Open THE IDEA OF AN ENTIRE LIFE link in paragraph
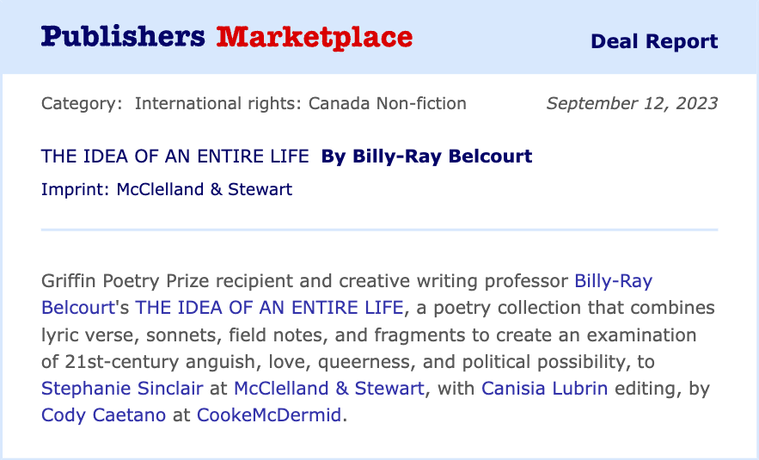759x460 pixels. 269,308
